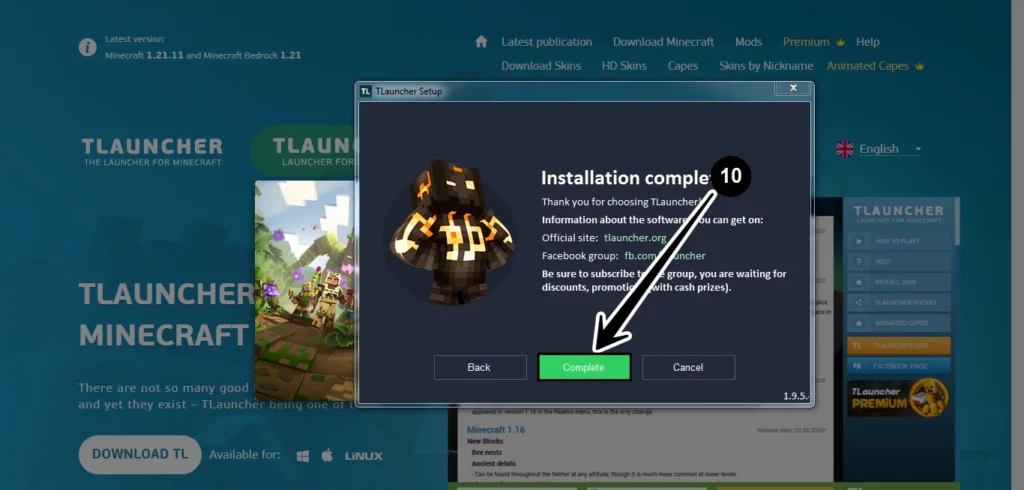
Task: Open the Help menu item
Action: [868, 42]
